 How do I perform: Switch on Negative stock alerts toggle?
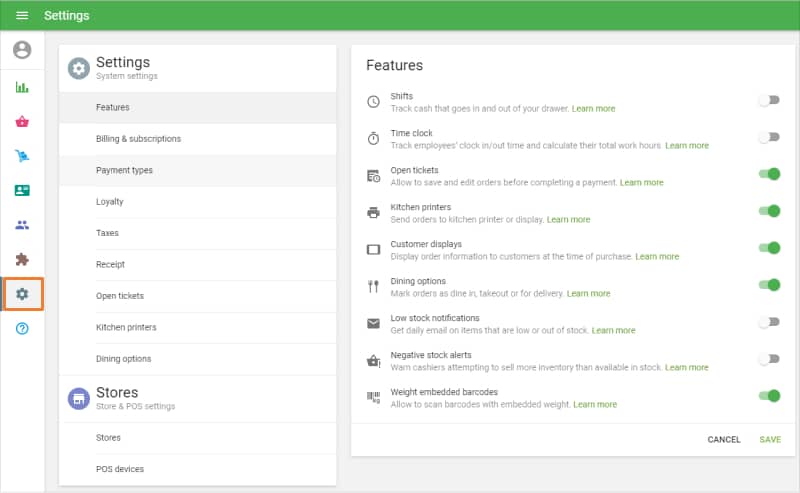click(x=769, y=359)
